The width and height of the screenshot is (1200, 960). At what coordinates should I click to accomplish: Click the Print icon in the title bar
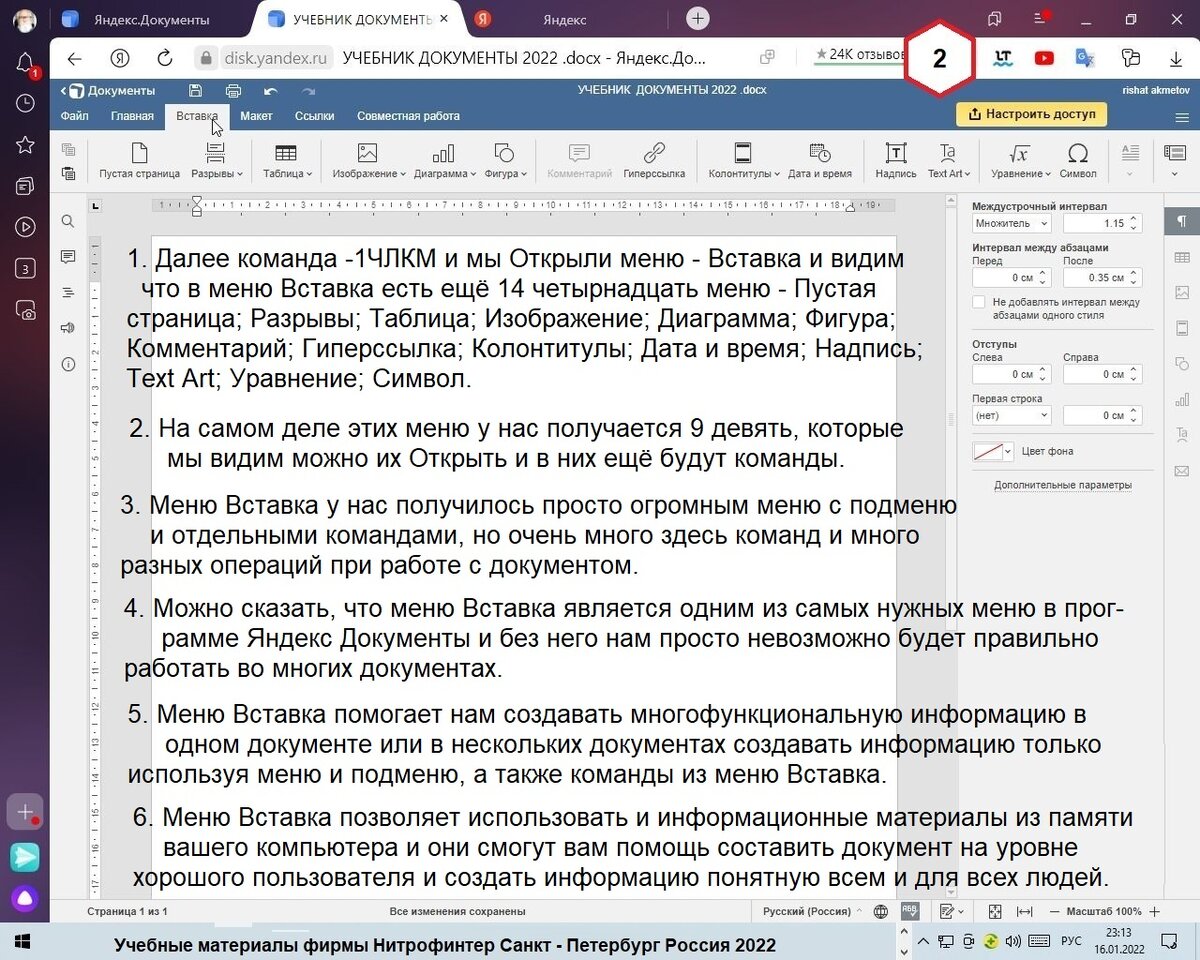pos(233,90)
